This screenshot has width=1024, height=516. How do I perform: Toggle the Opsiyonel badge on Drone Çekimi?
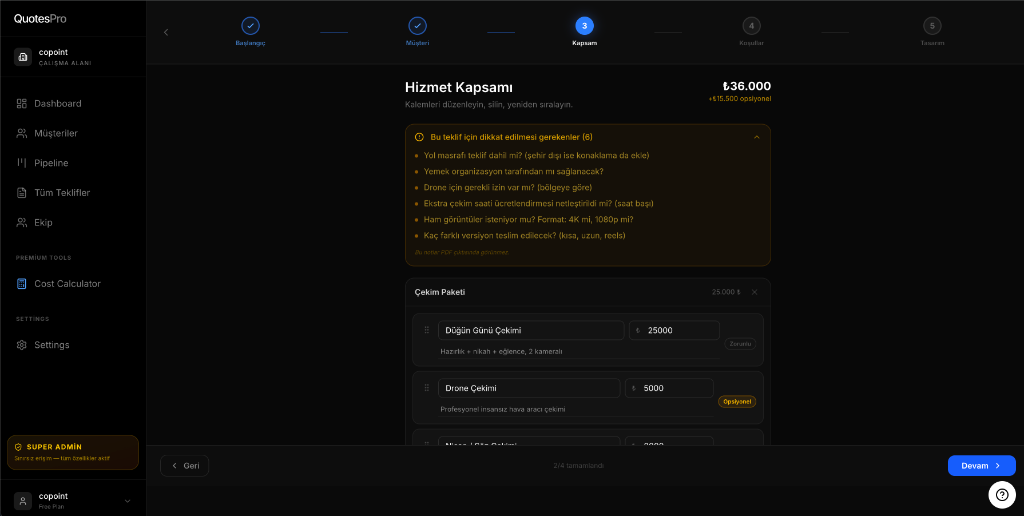(737, 402)
